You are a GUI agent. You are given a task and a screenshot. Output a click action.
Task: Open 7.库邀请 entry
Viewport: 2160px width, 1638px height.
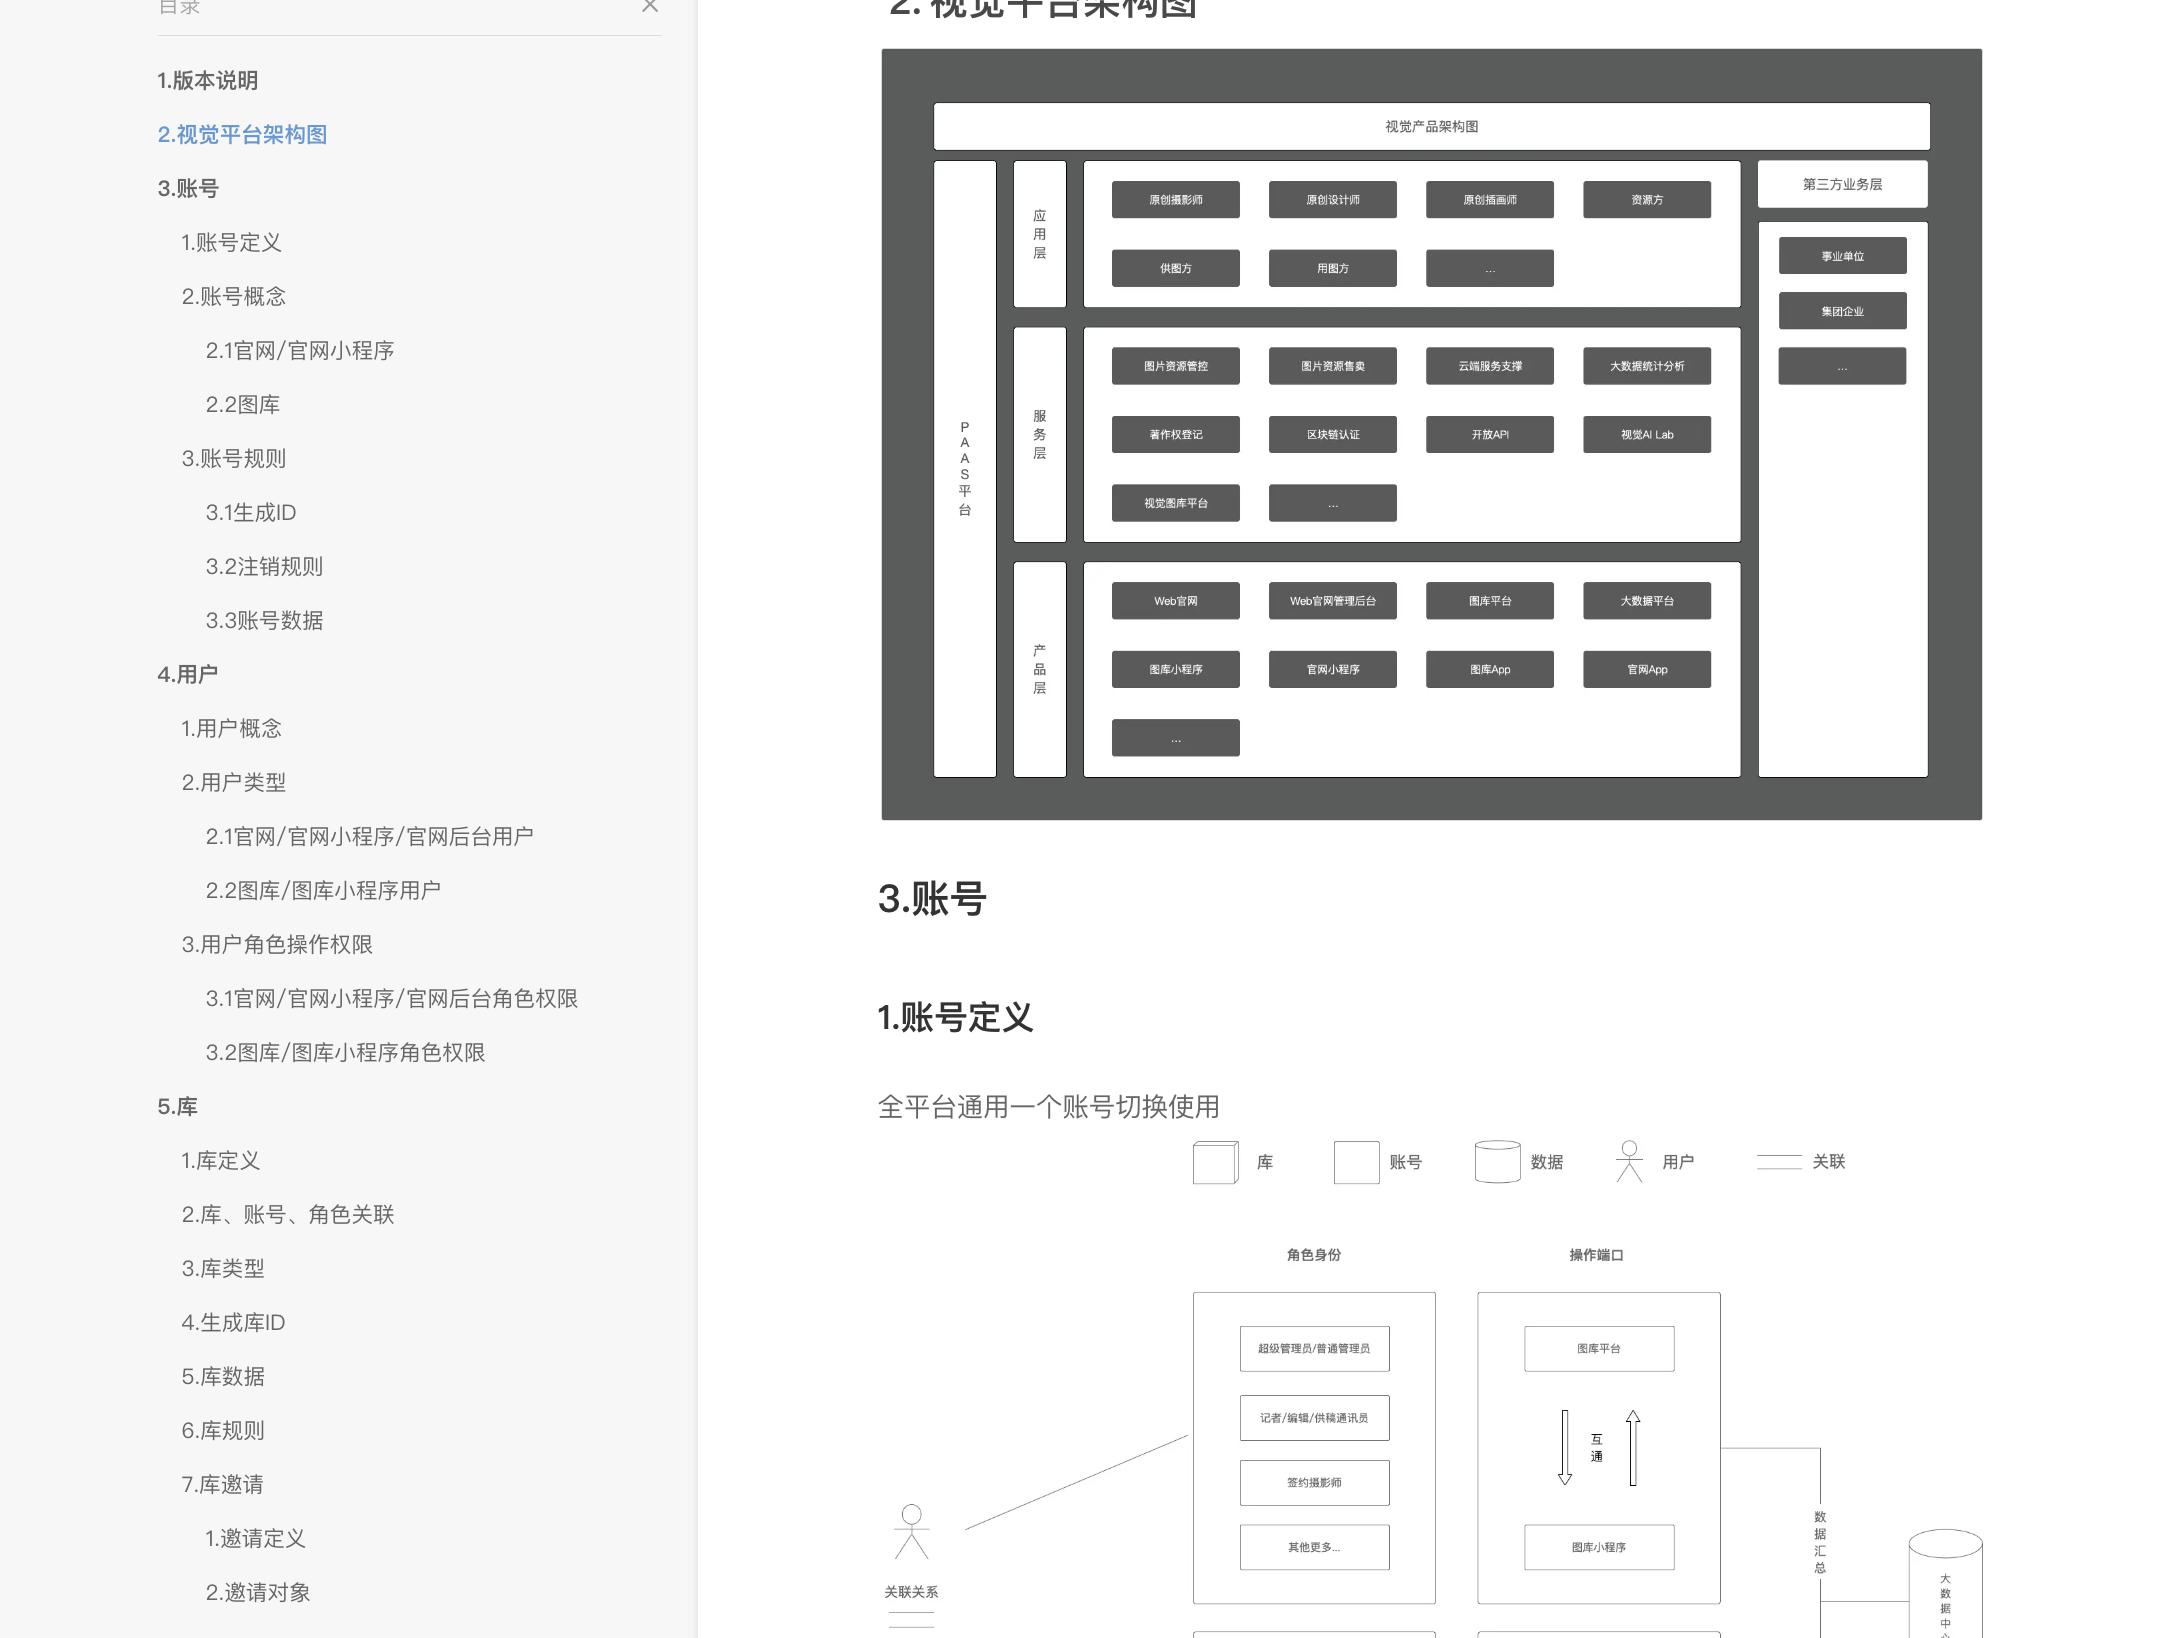(x=223, y=1484)
